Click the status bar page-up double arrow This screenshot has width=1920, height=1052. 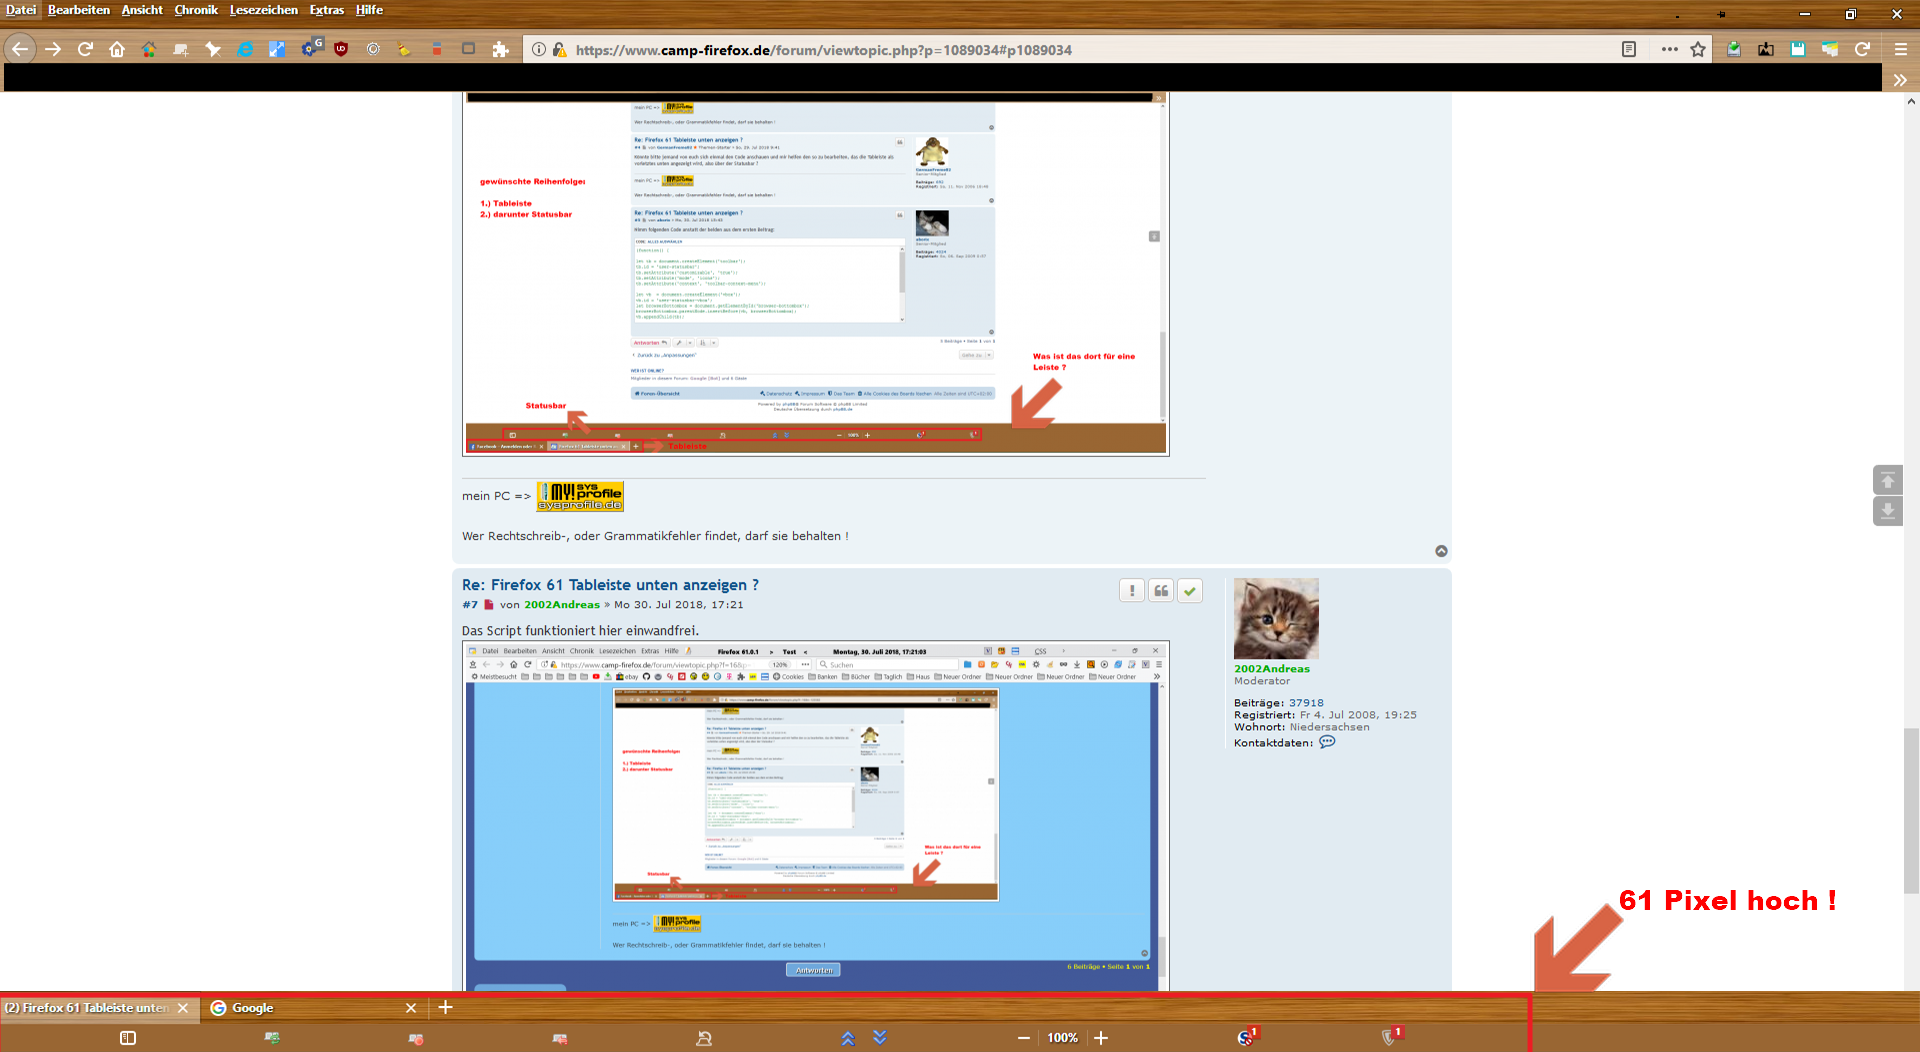coord(848,1038)
